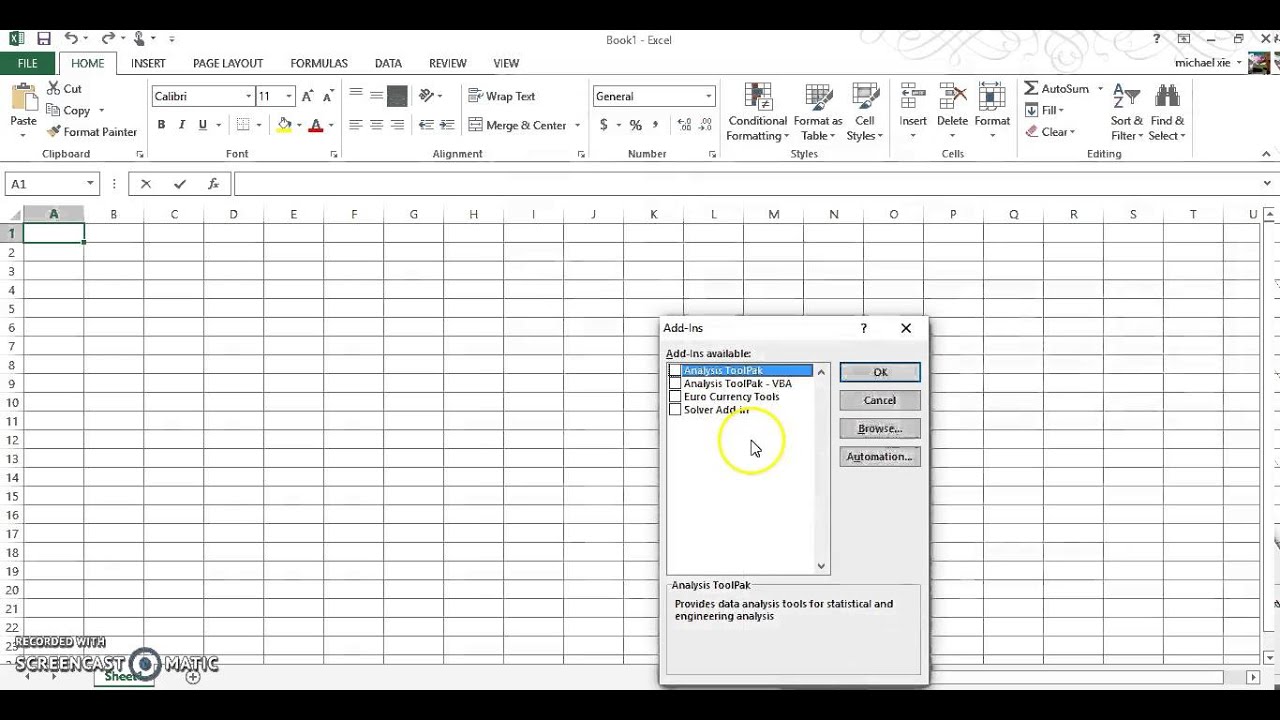Click OK in Add-Ins dialog
Viewport: 1280px width, 720px height.
880,372
